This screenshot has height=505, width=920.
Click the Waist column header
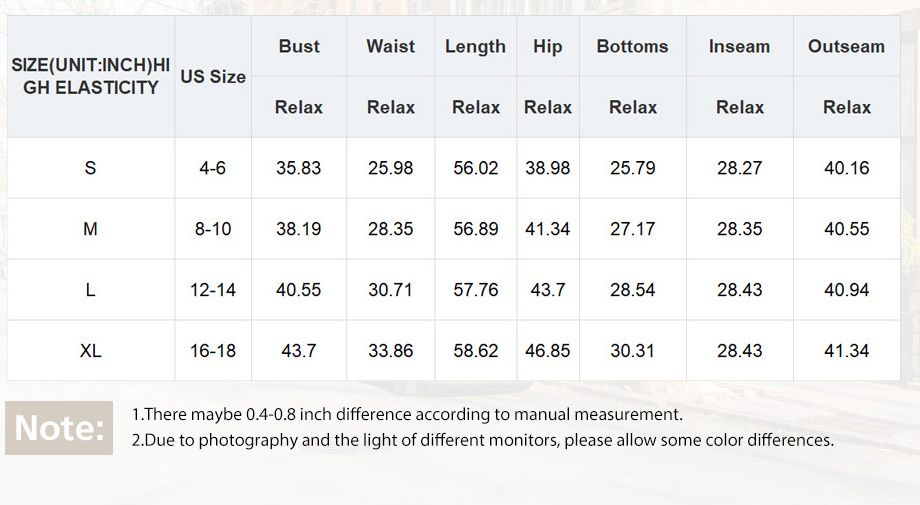point(390,46)
